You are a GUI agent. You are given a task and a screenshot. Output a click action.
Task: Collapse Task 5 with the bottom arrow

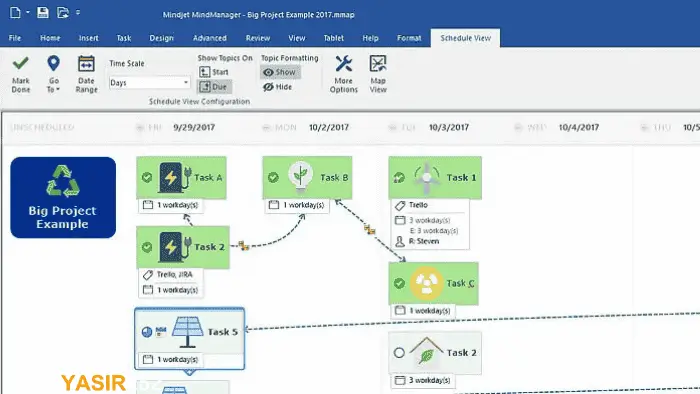[189, 372]
